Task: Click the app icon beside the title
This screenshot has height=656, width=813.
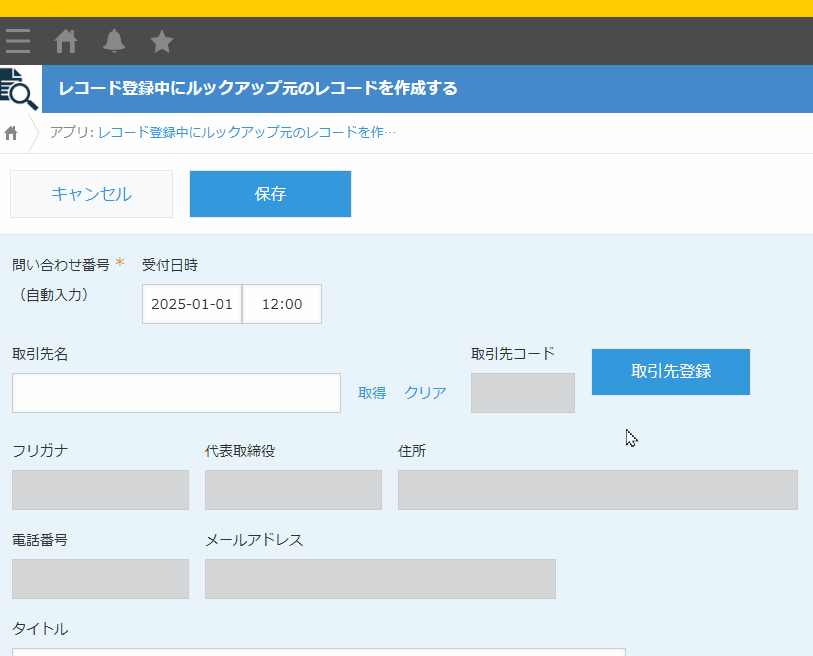Action: pos(19,89)
